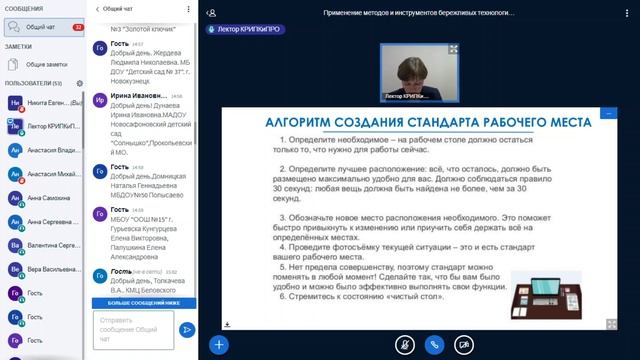This screenshot has height=360, width=640.
Task: Open the meeting options menu at top right
Action: 627,13
